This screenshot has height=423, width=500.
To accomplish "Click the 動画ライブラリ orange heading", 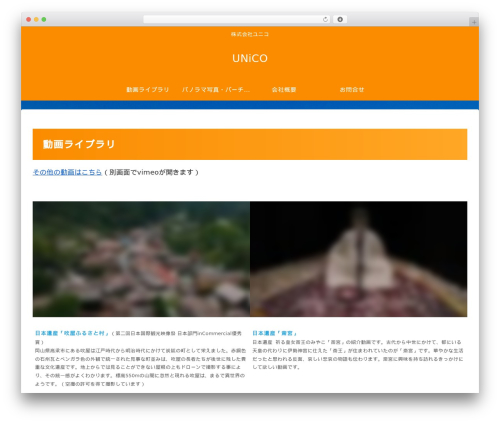I will click(x=250, y=144).
